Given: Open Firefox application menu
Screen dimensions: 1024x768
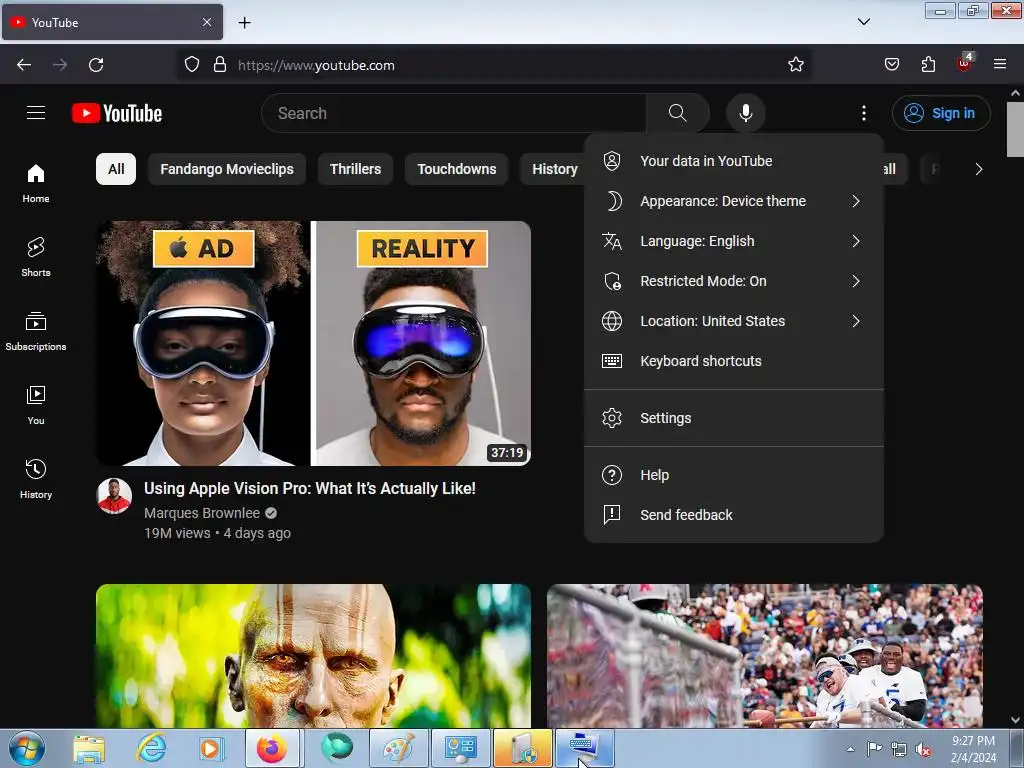Looking at the screenshot, I should (1000, 65).
